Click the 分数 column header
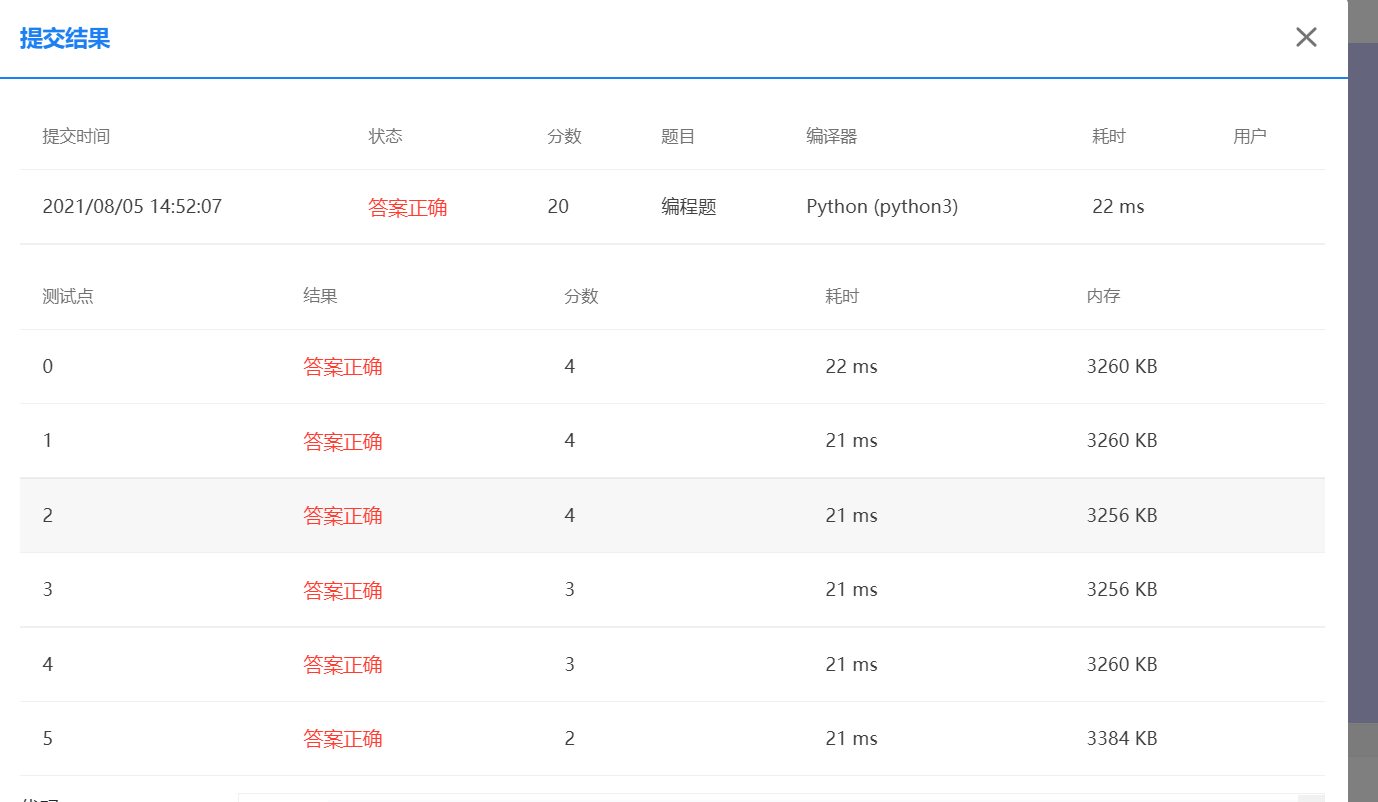1378x802 pixels. click(564, 136)
